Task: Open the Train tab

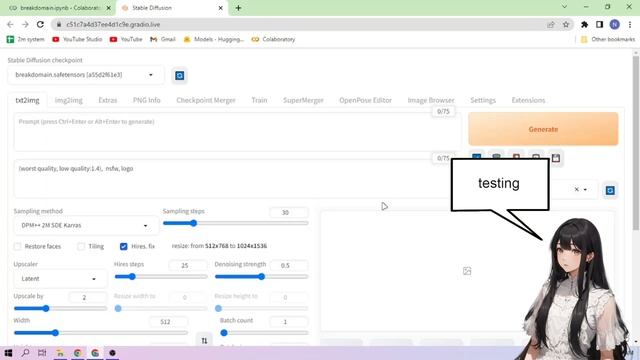Action: (x=259, y=100)
